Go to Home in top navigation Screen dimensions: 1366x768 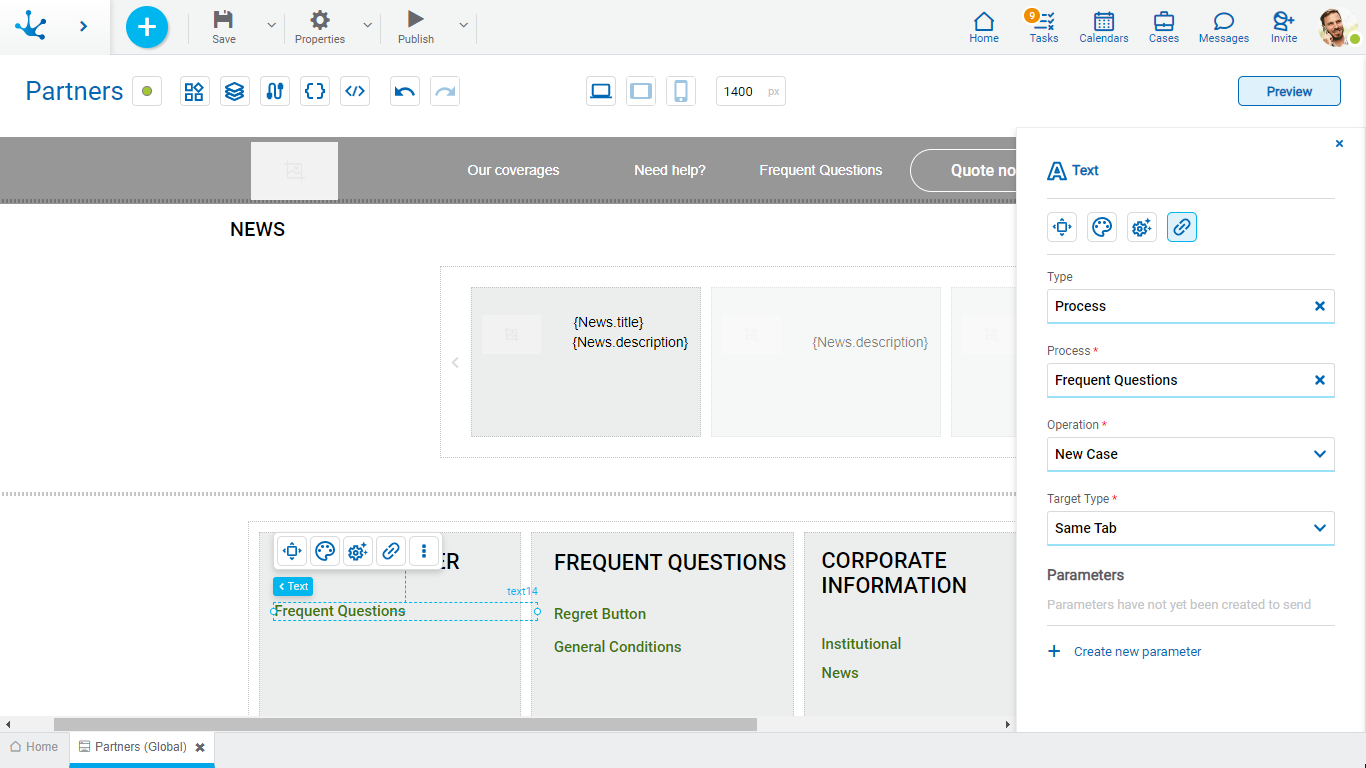(984, 27)
